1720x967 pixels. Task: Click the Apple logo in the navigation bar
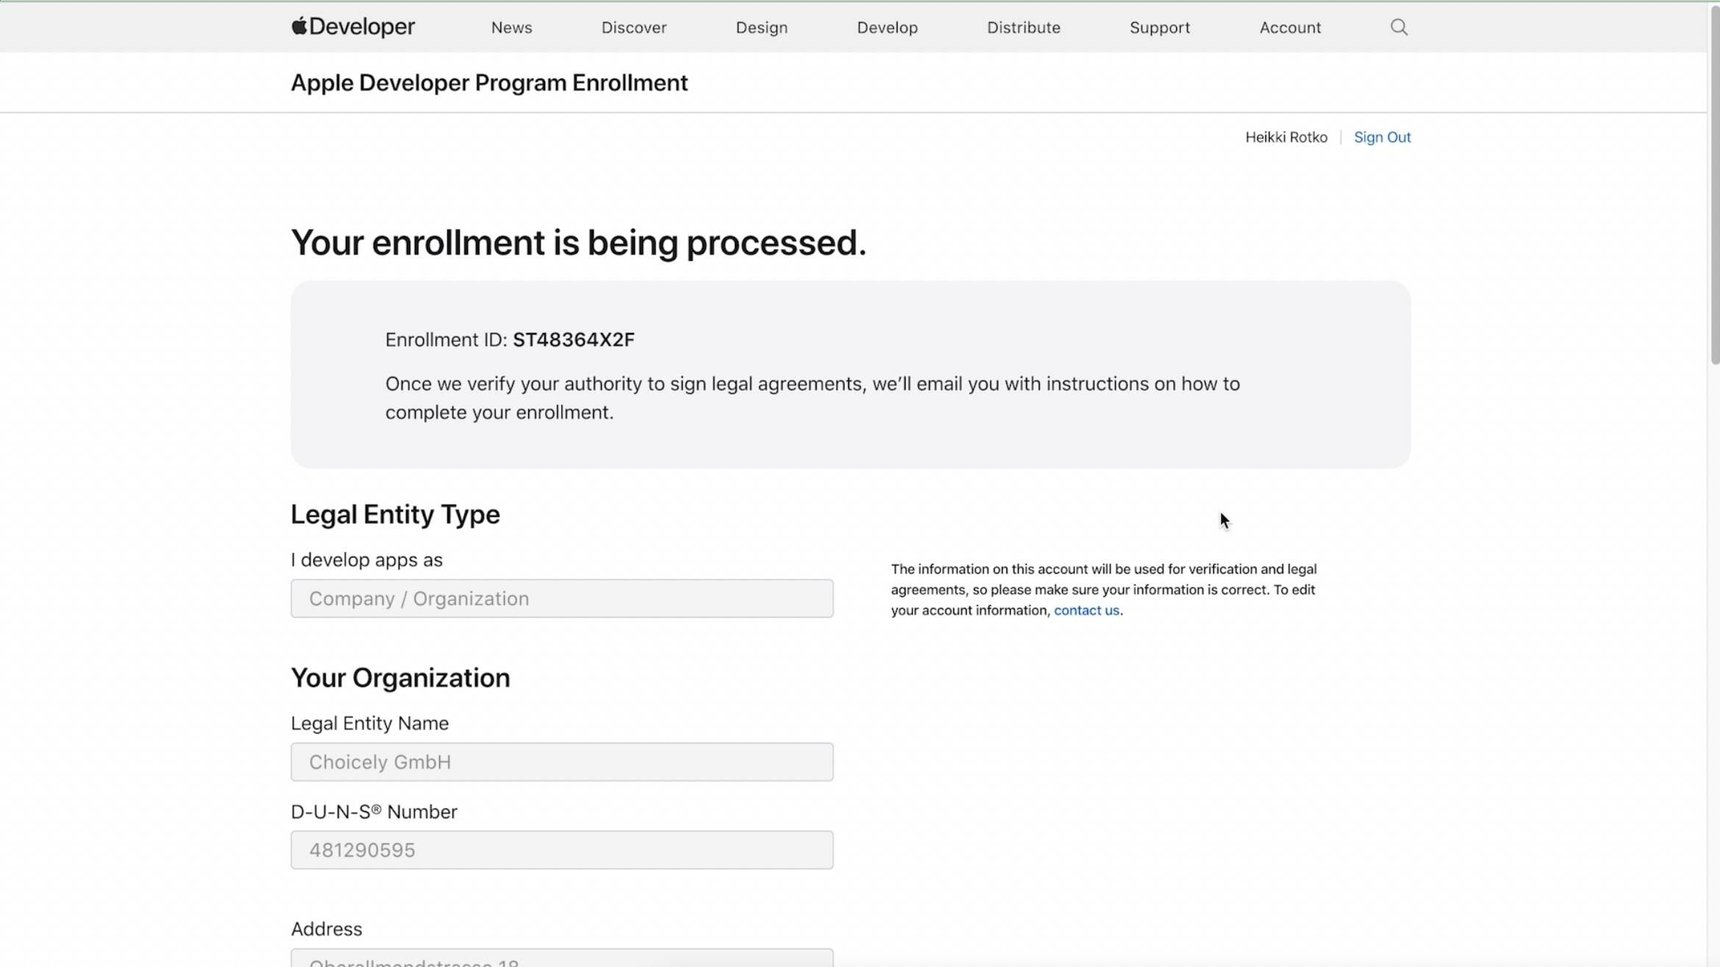click(297, 26)
